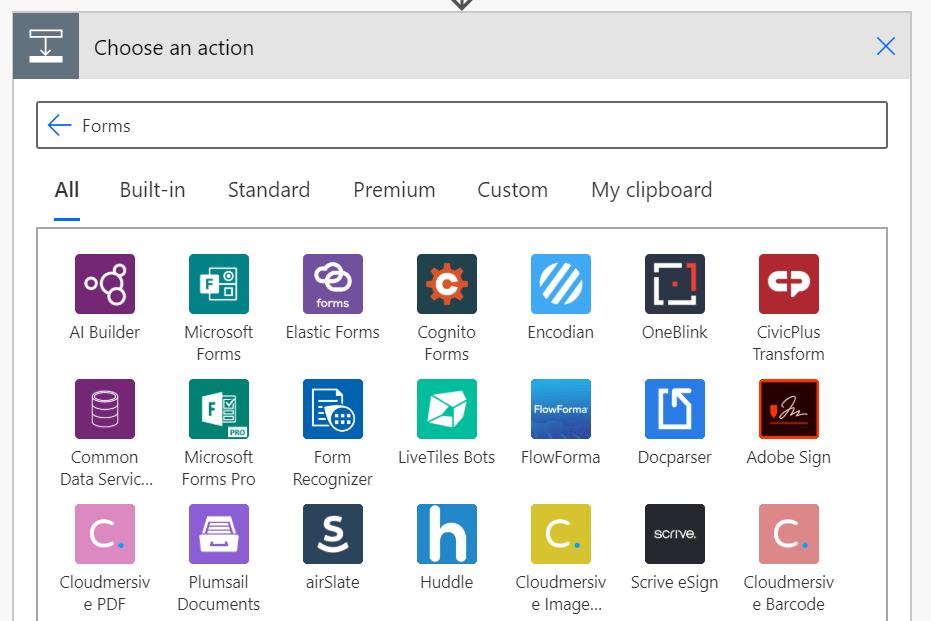Image resolution: width=931 pixels, height=621 pixels.
Task: Select the Common Data Service connector
Action: coord(105,409)
